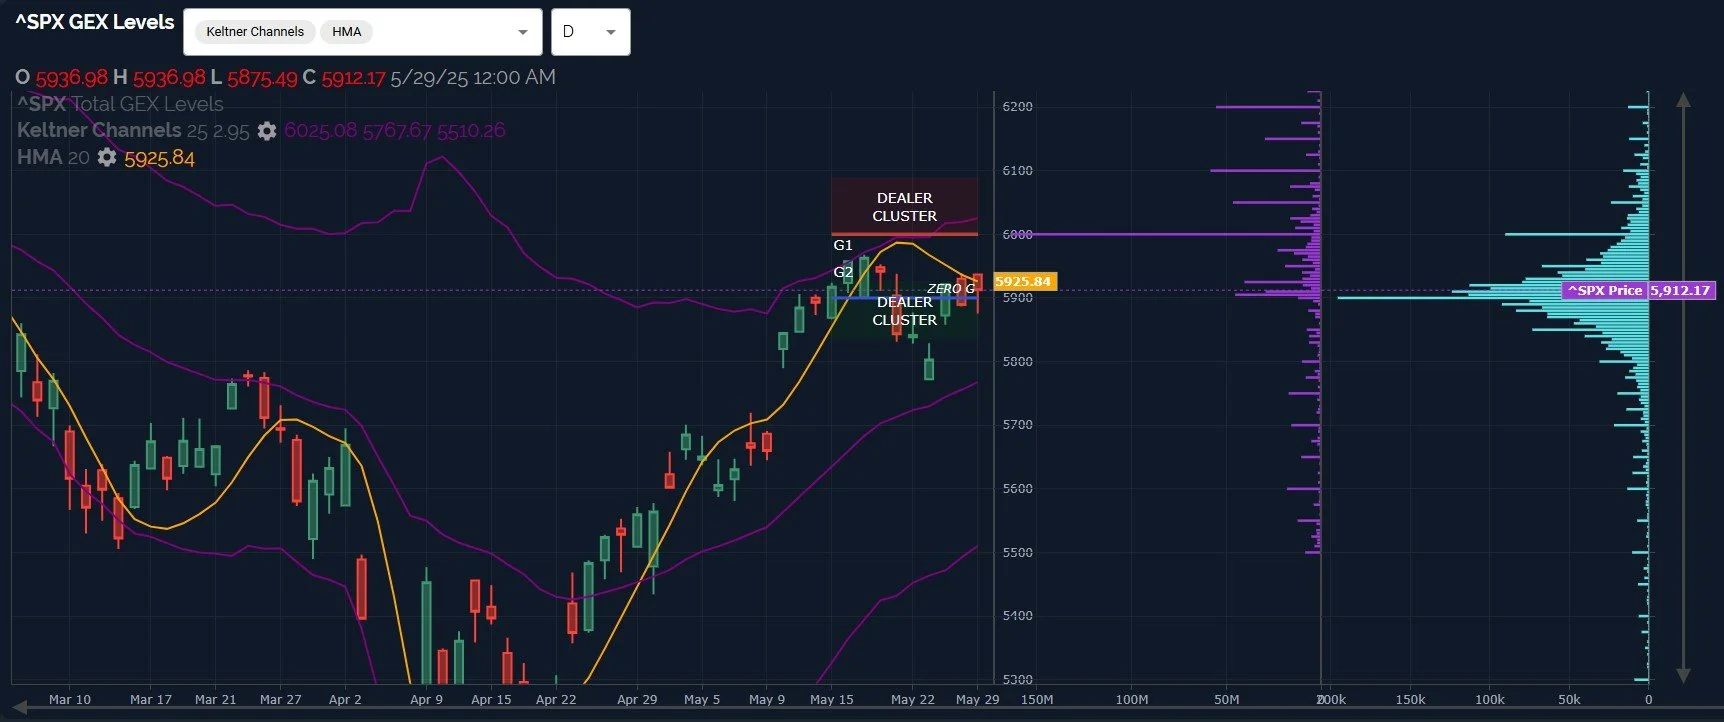This screenshot has height=722, width=1724.
Task: Click the up arrow on right range scale
Action: [x=1683, y=100]
